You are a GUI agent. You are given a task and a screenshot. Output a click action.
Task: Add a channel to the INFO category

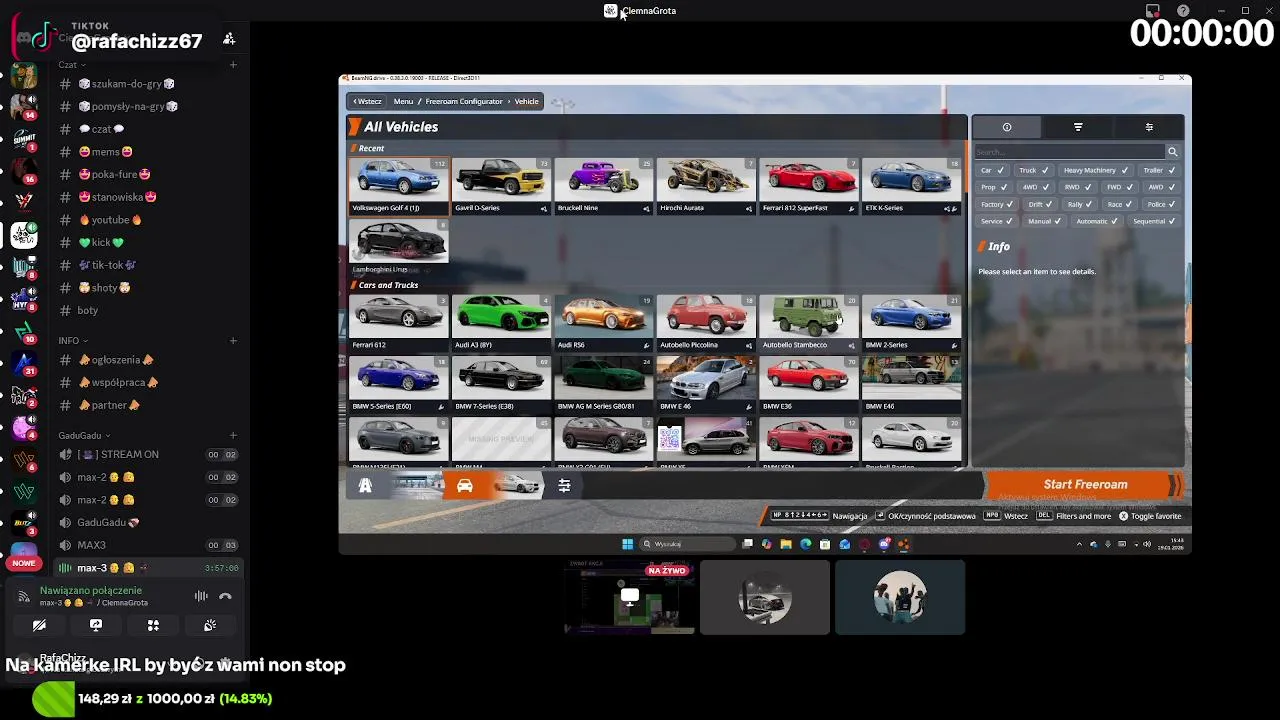point(233,341)
